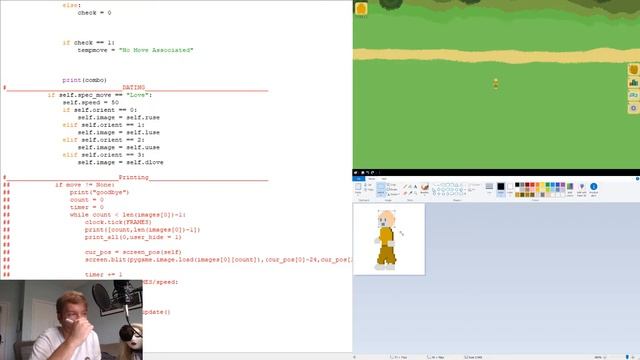This screenshot has width=640, height=360.
Task: Click the code line 'print(combo)'
Action: (x=84, y=80)
